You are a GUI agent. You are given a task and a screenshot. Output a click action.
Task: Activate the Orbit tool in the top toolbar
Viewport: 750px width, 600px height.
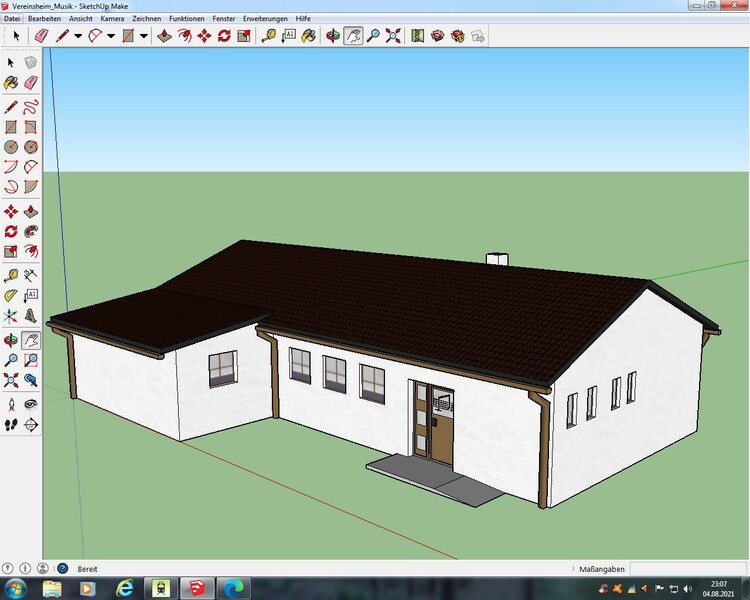pos(333,36)
